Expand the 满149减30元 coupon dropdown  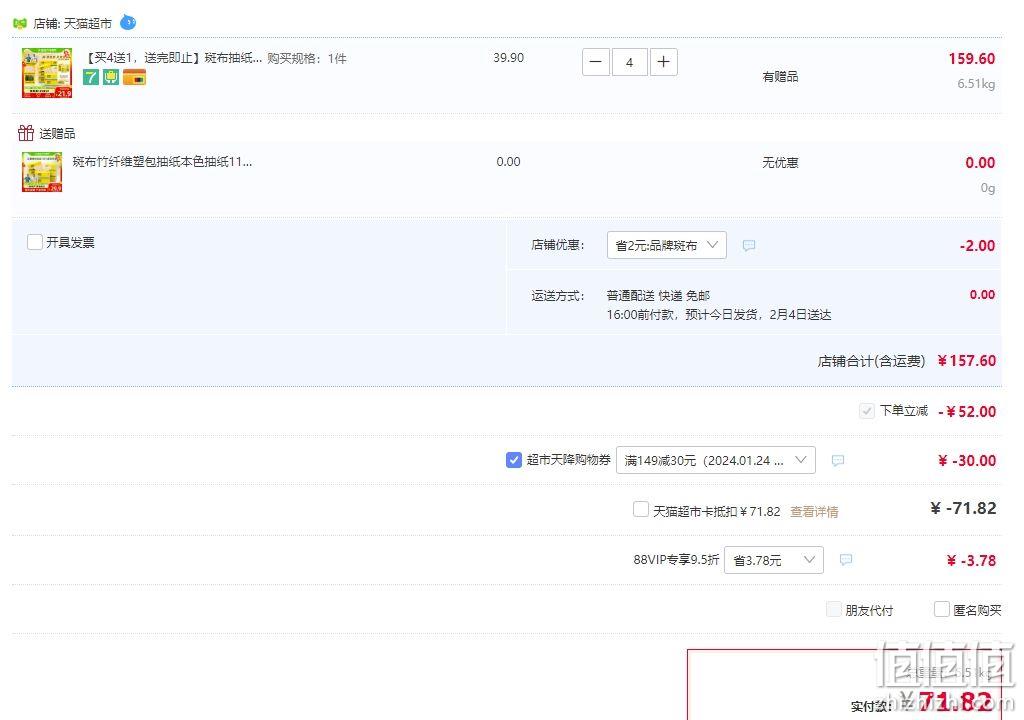[x=716, y=460]
